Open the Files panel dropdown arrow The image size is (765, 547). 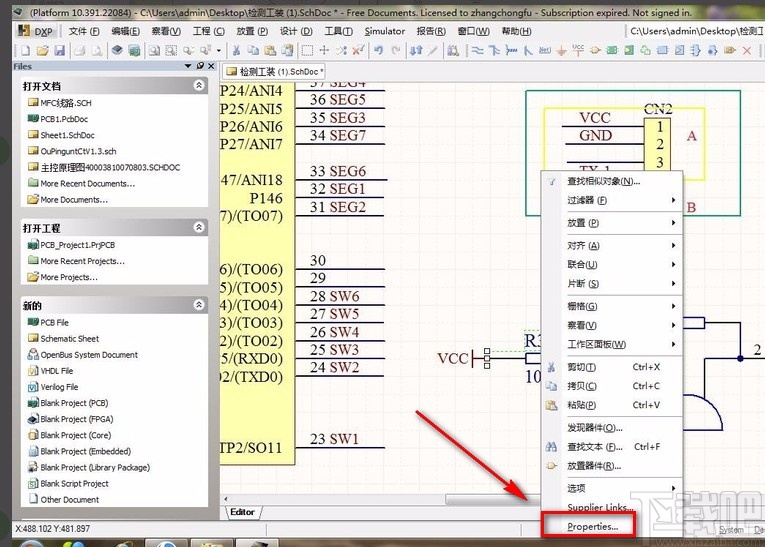pos(188,66)
